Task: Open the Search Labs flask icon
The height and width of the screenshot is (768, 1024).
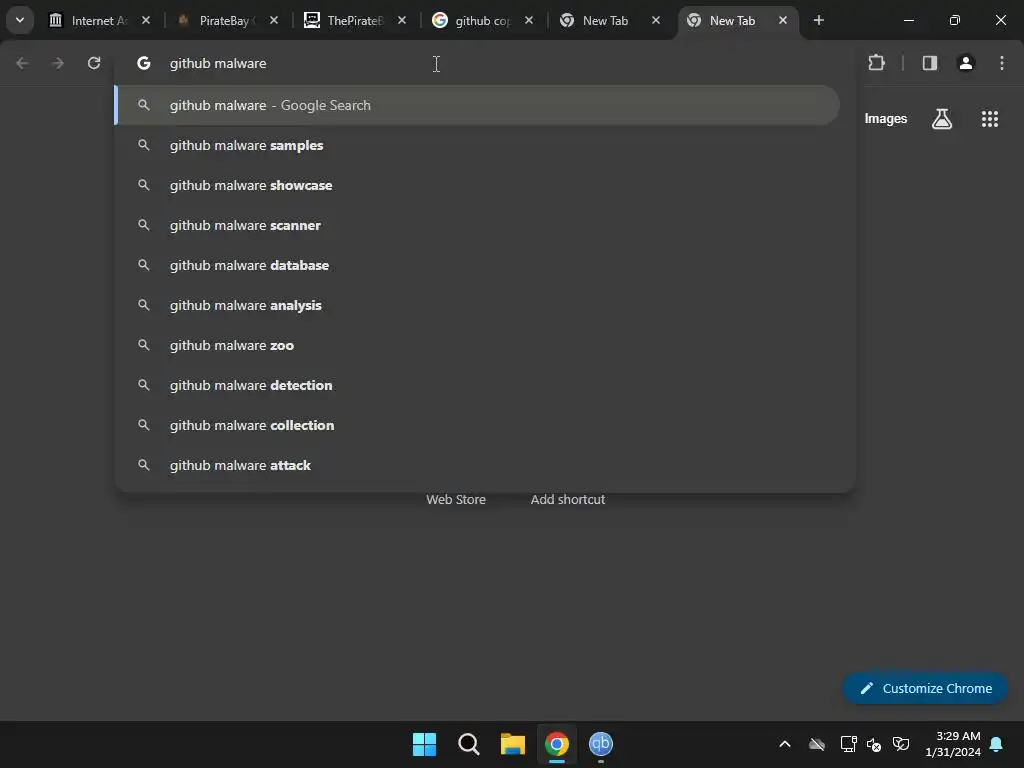Action: (x=942, y=119)
